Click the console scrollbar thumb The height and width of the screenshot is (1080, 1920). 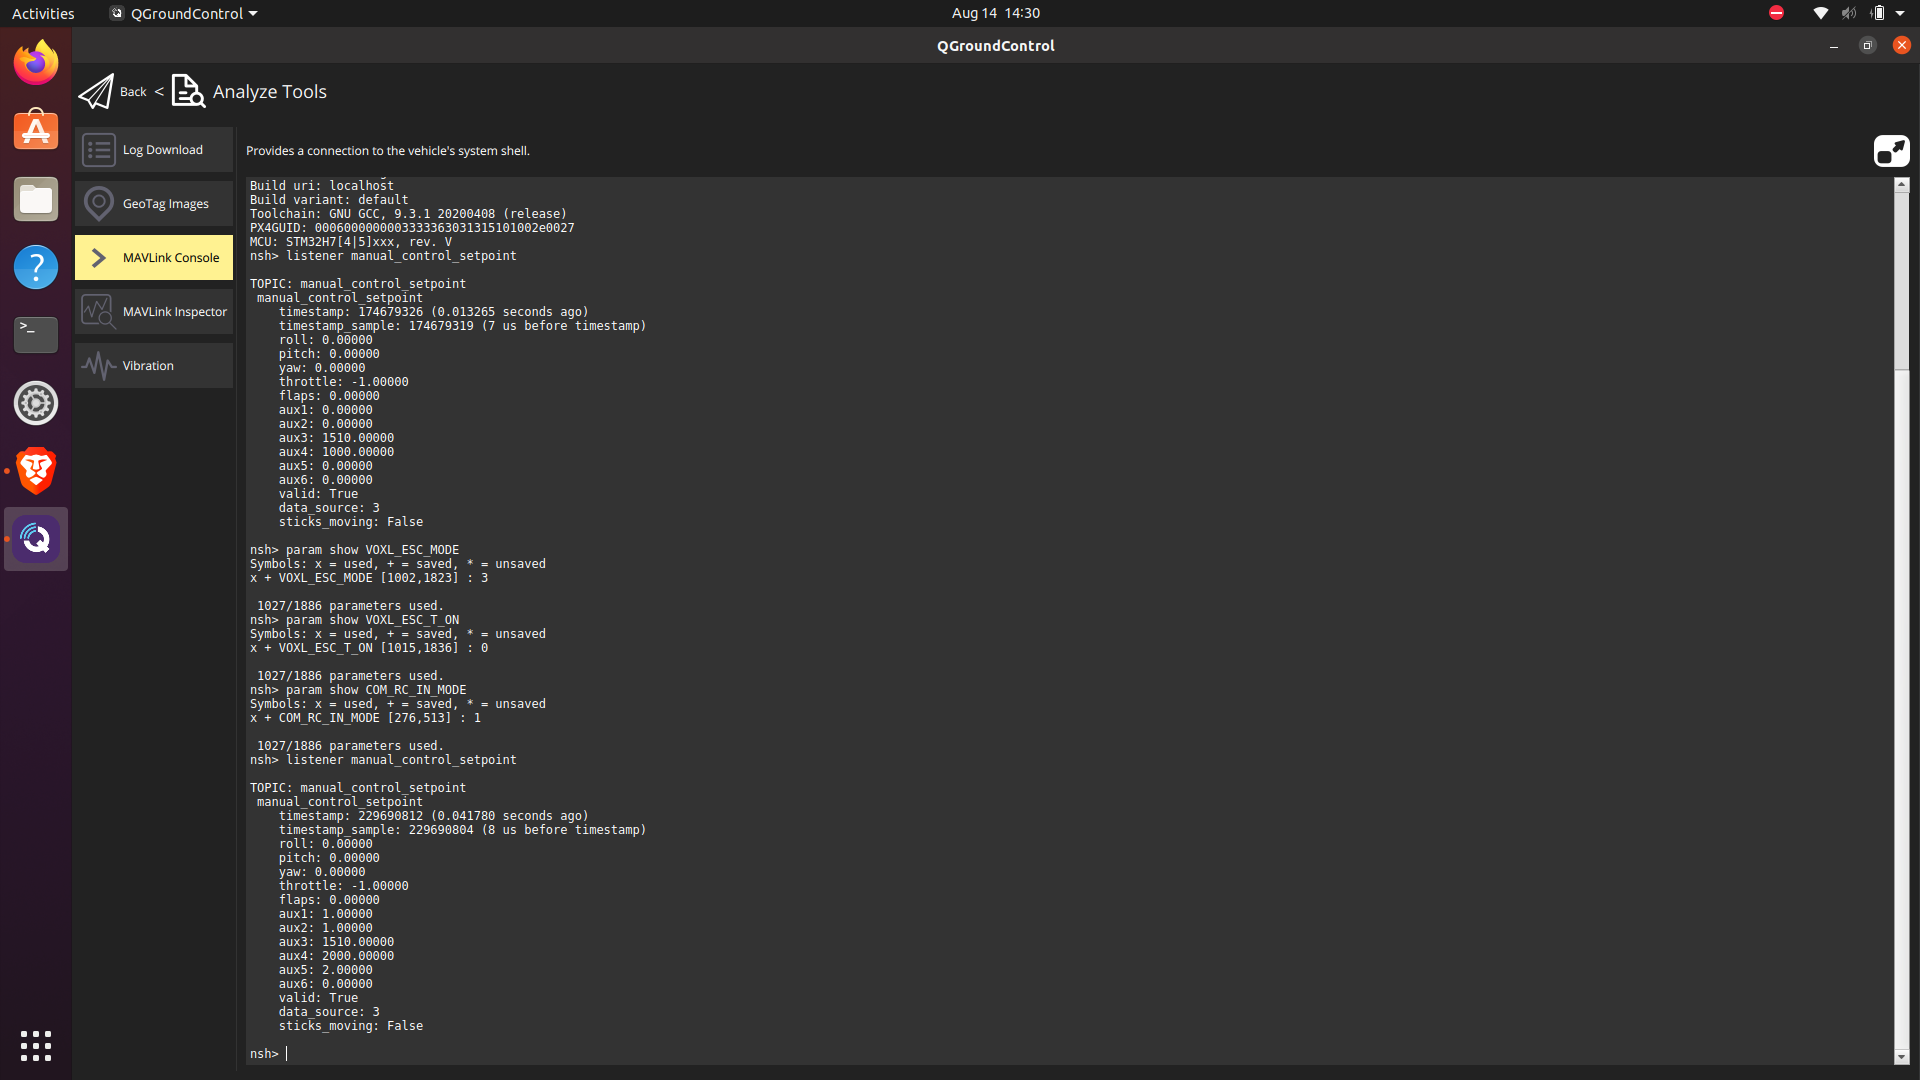click(1902, 282)
